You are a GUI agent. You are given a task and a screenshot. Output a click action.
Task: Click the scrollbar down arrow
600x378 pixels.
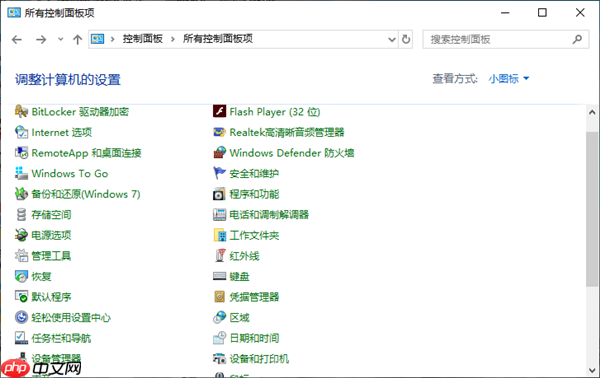click(x=592, y=370)
